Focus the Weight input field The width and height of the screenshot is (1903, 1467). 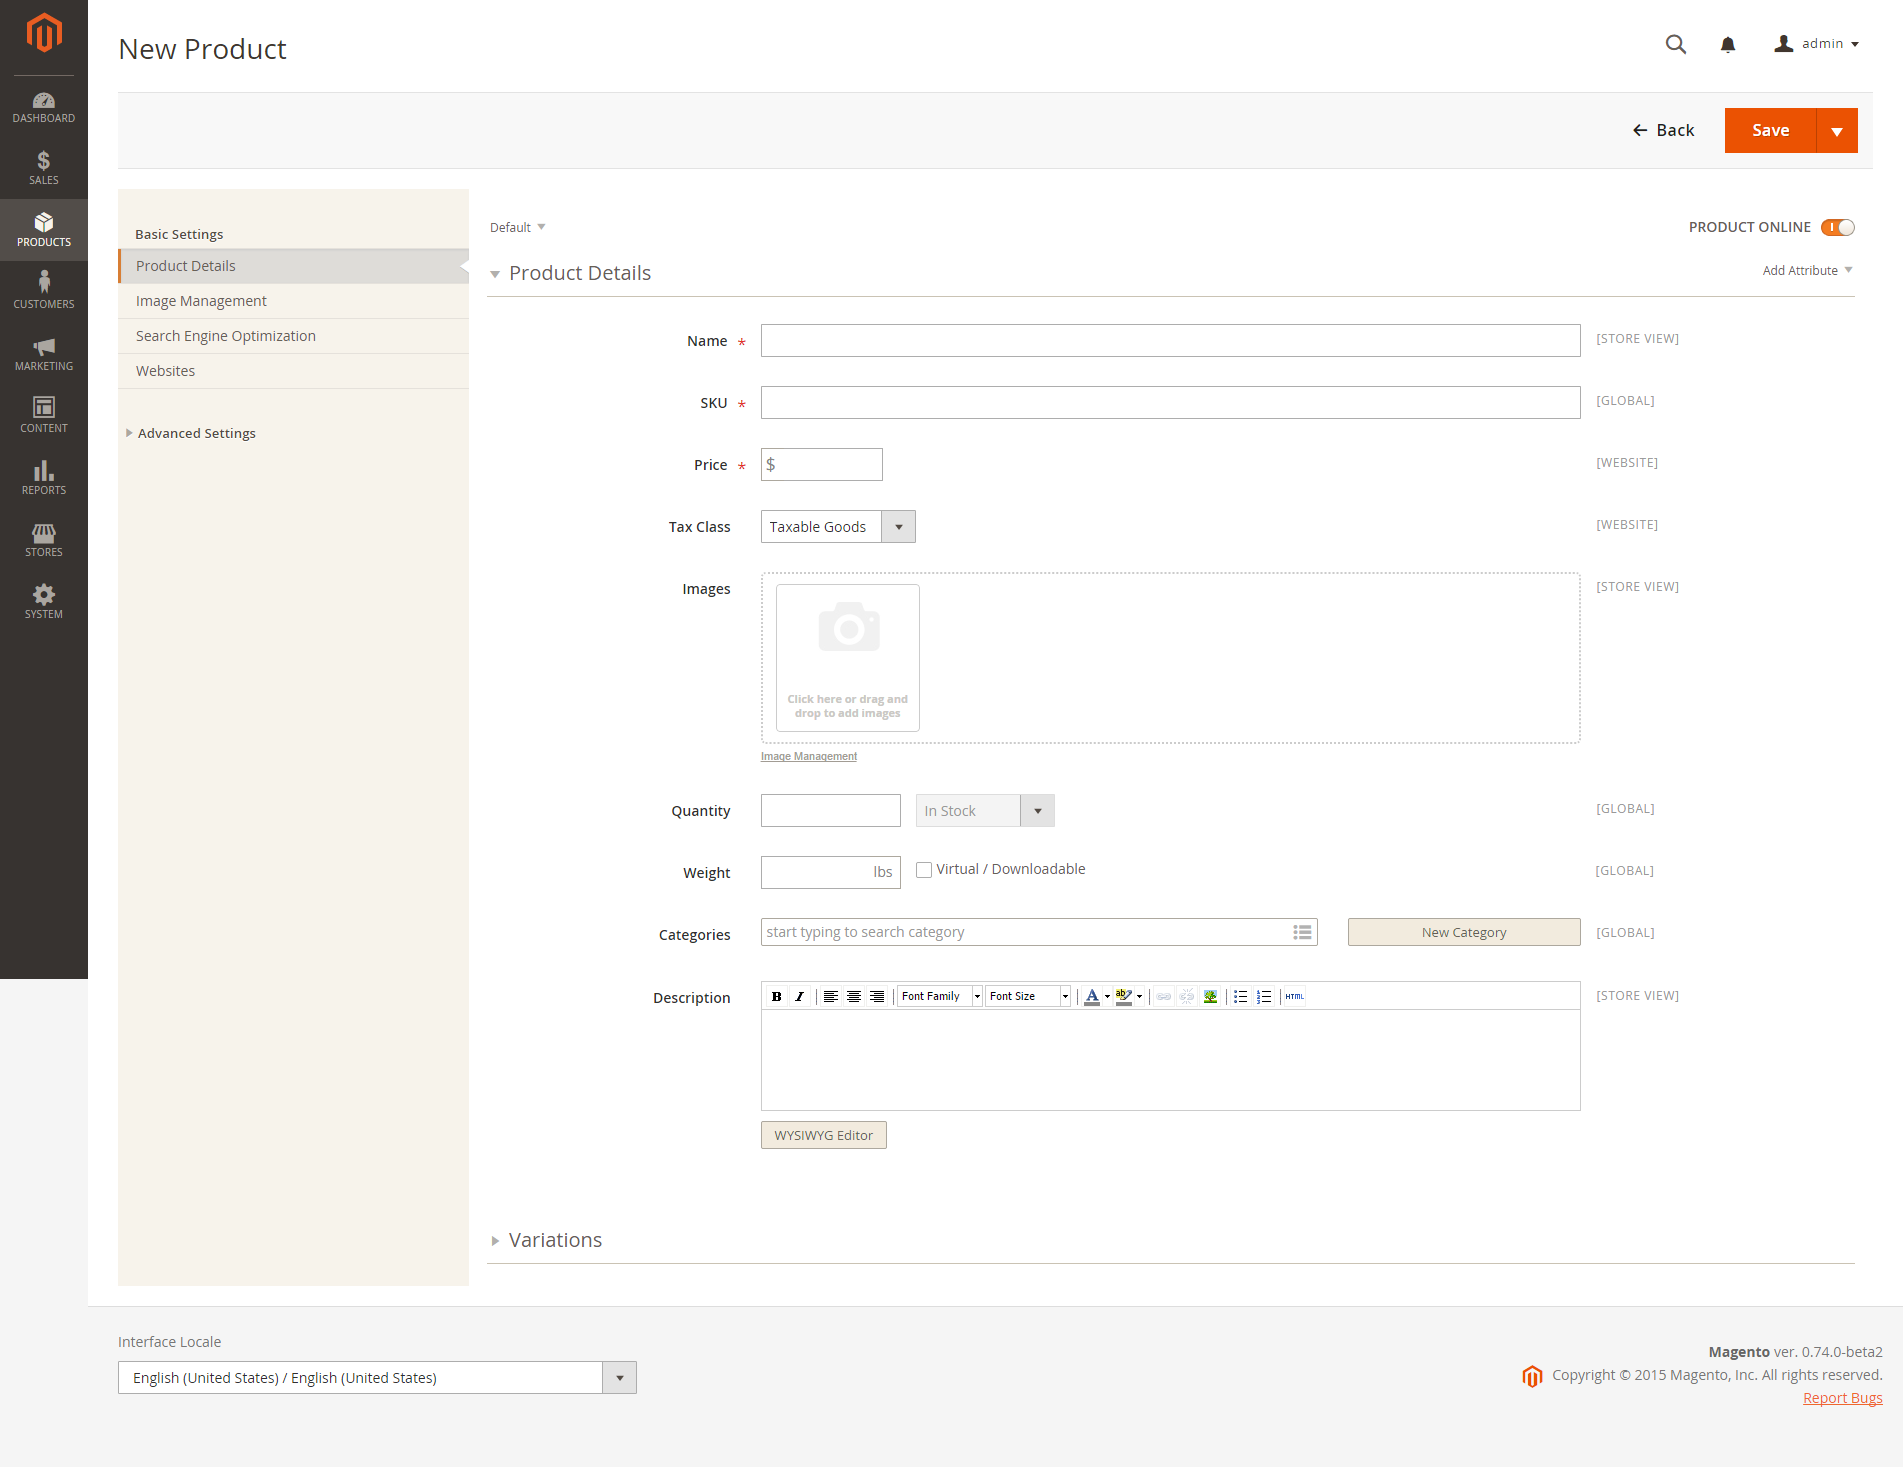[831, 873]
